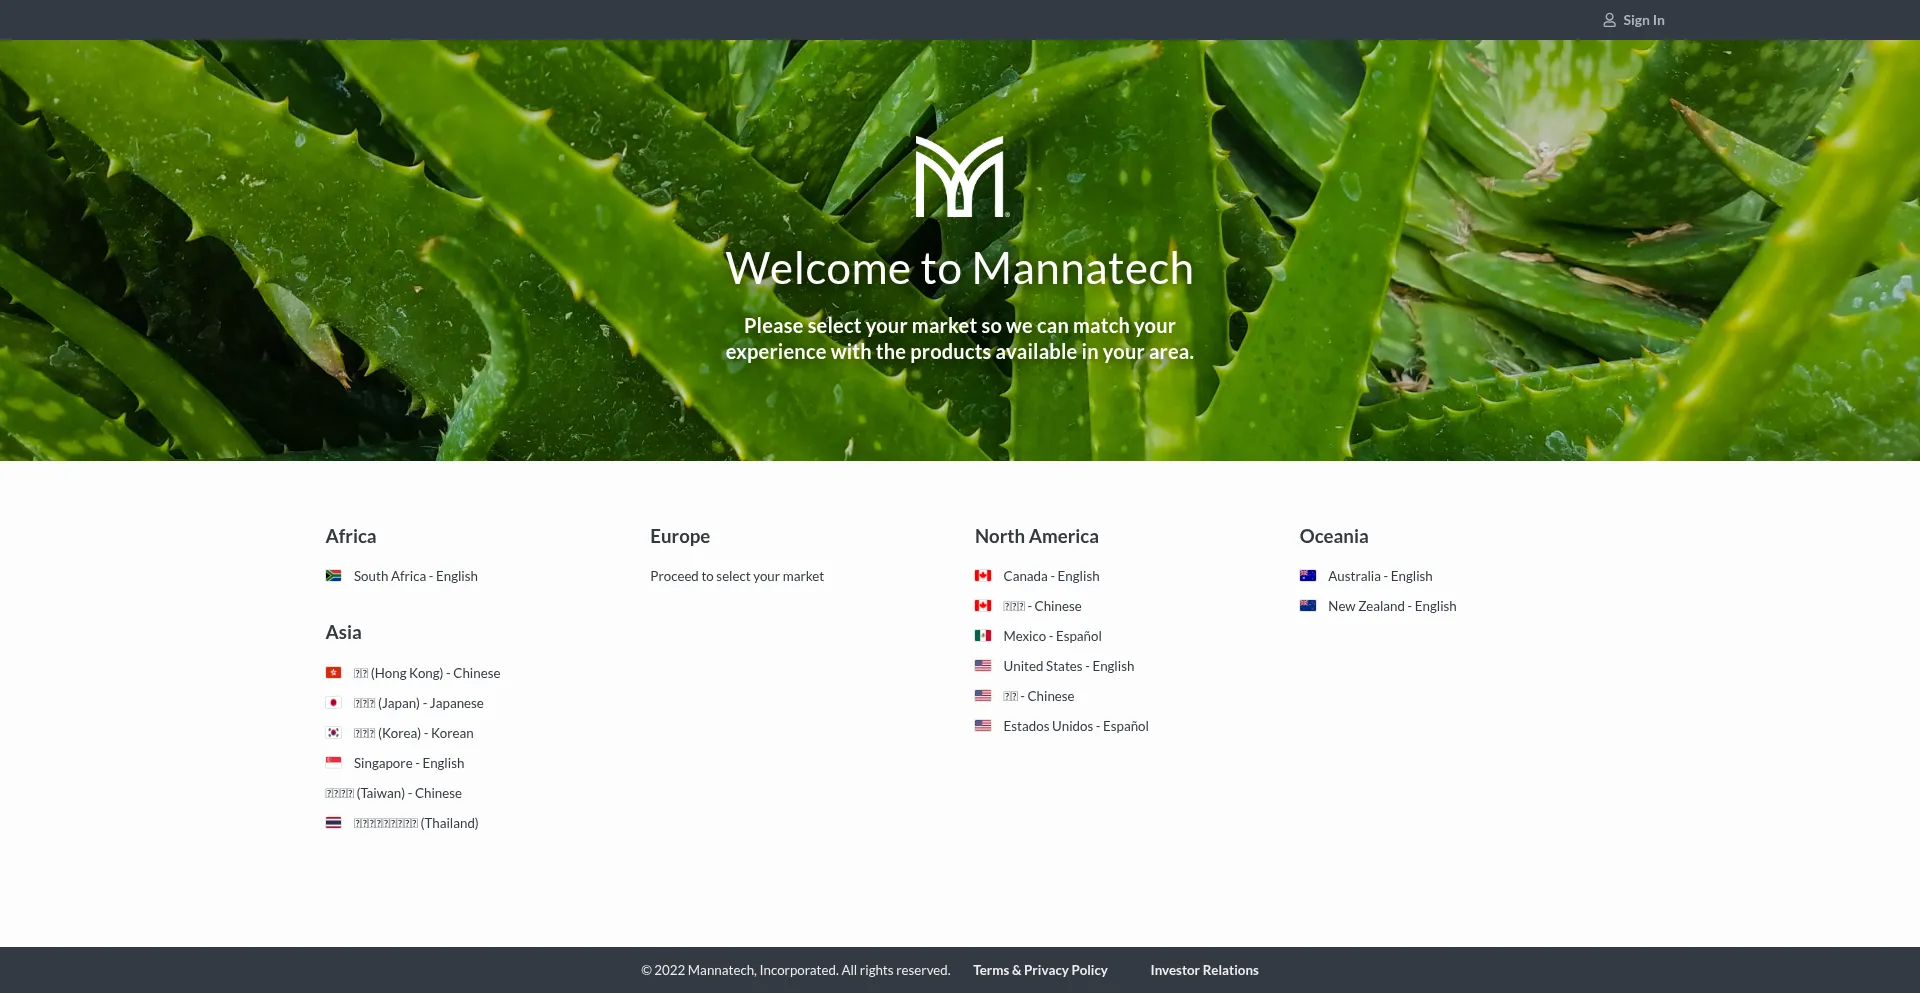The image size is (1920, 993).
Task: Open Terms & Privacy Policy footer link
Action: [1040, 970]
